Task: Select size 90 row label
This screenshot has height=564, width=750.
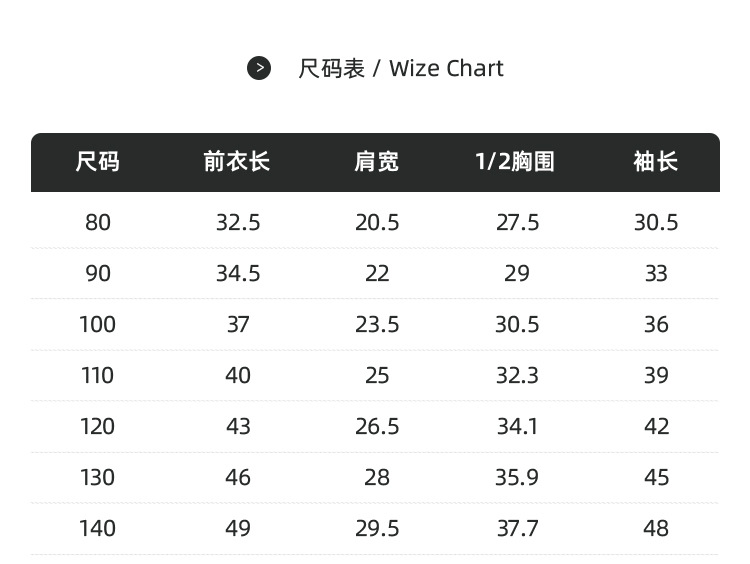Action: (x=98, y=274)
